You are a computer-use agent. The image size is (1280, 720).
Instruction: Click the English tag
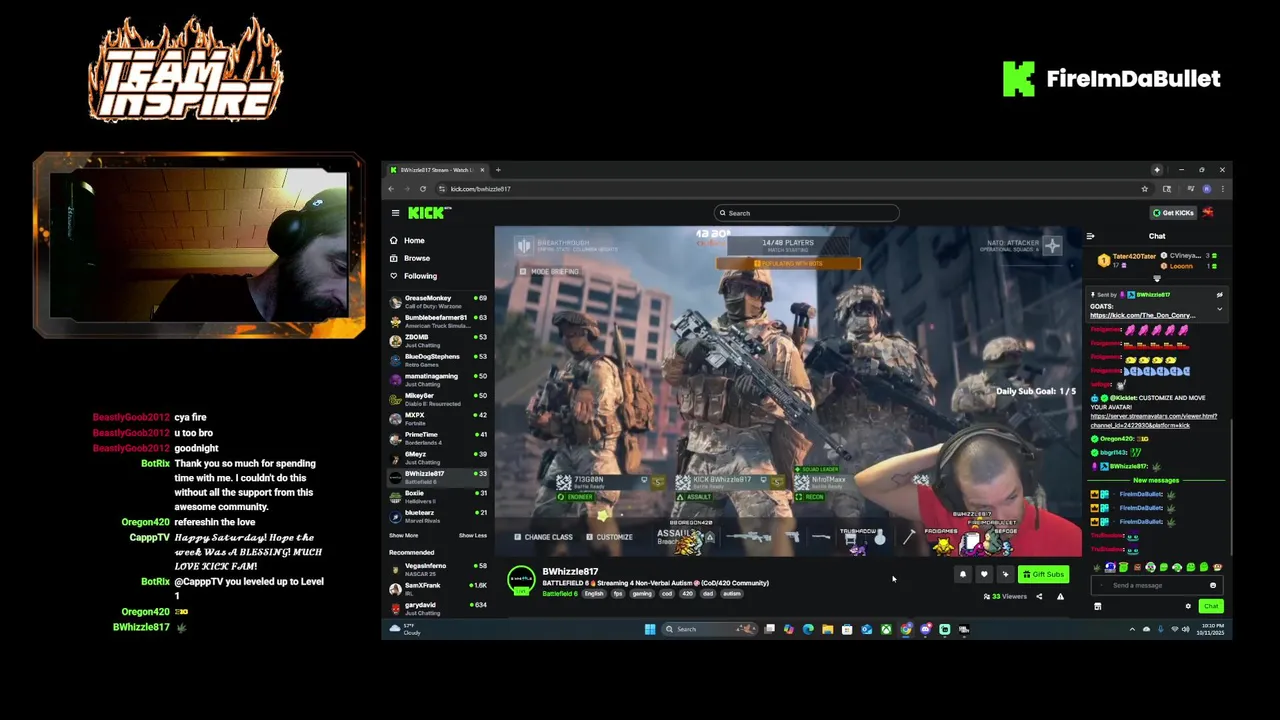[x=594, y=594]
